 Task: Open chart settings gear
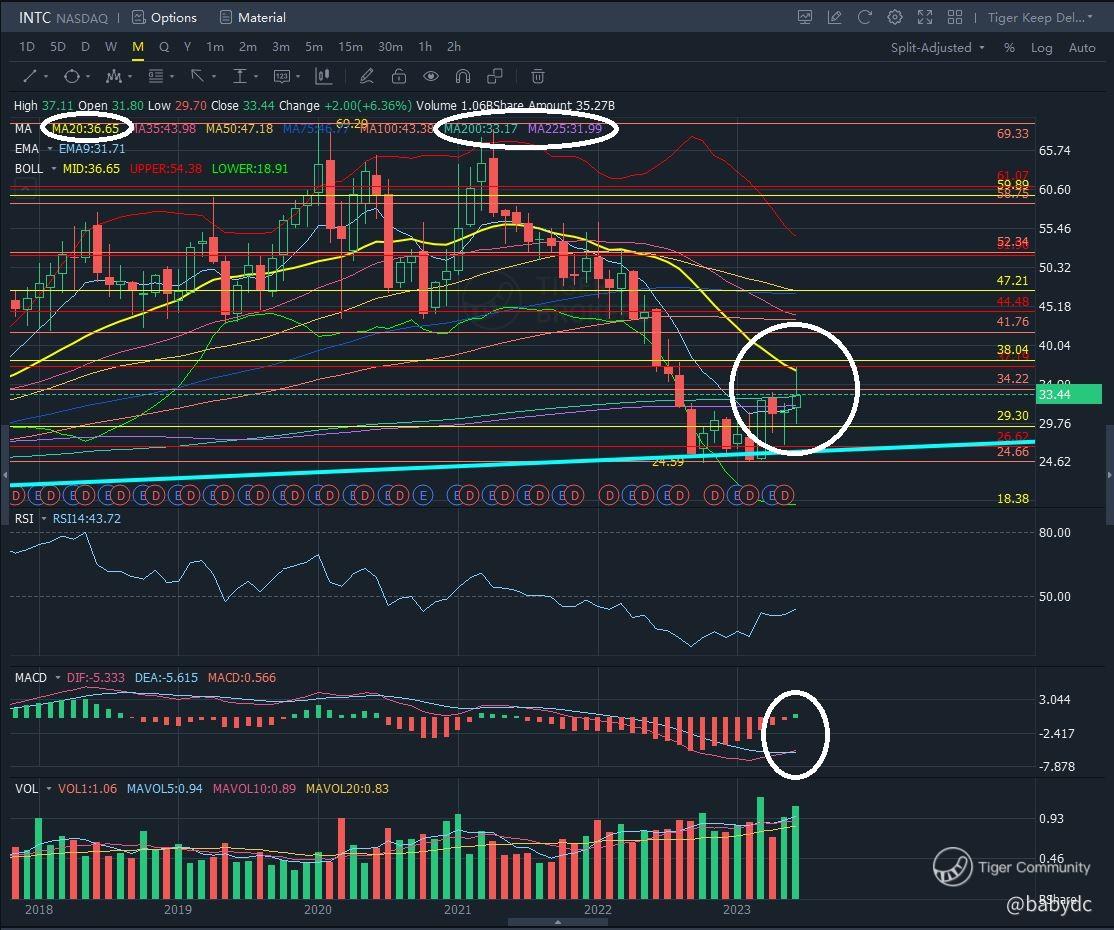click(x=895, y=17)
